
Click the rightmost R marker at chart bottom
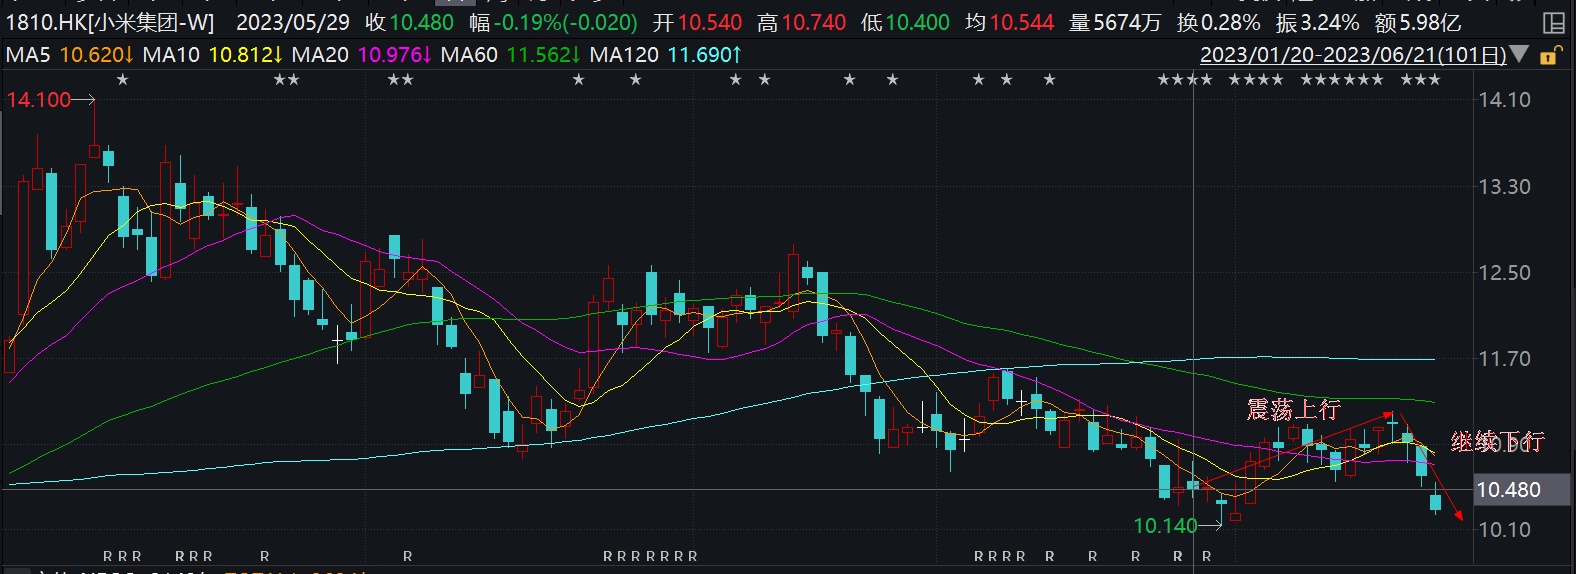[x=1207, y=556]
